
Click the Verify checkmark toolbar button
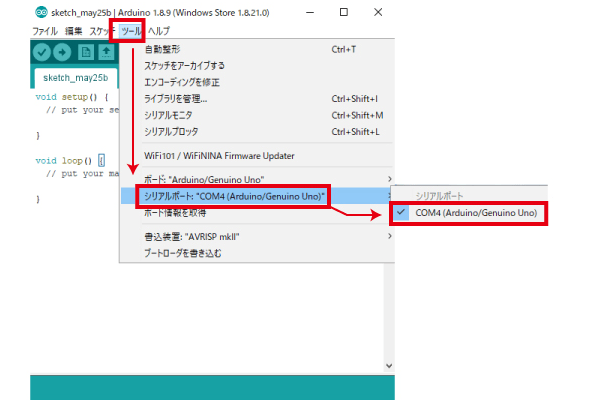(x=42, y=52)
